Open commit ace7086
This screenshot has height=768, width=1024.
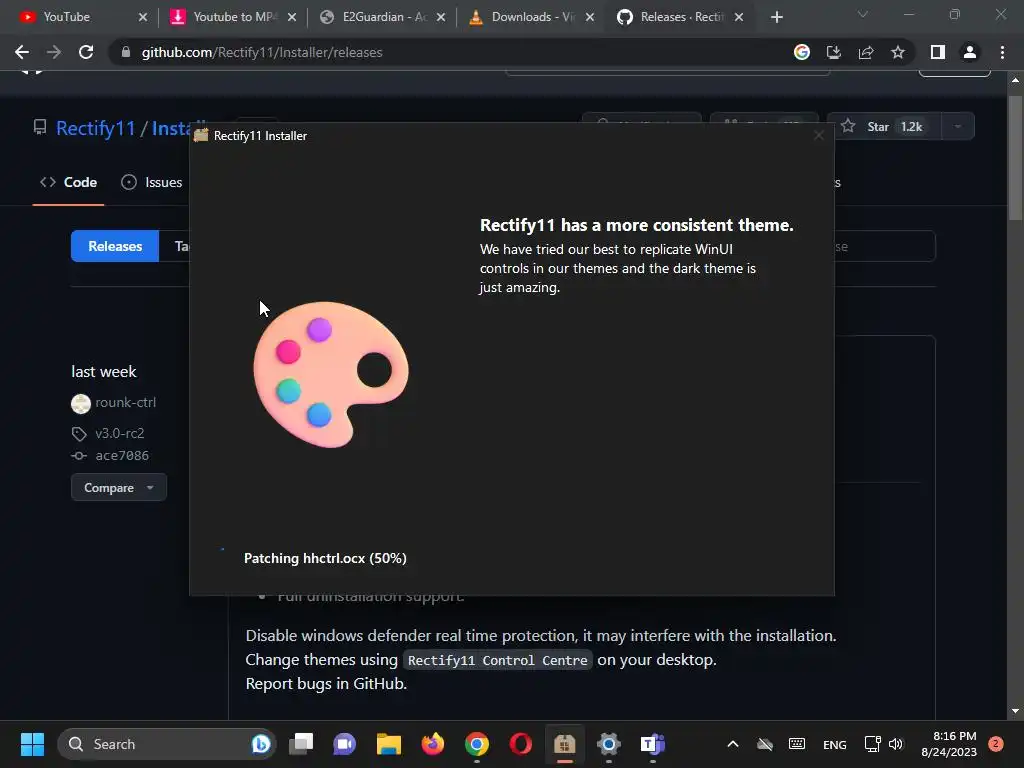122,455
